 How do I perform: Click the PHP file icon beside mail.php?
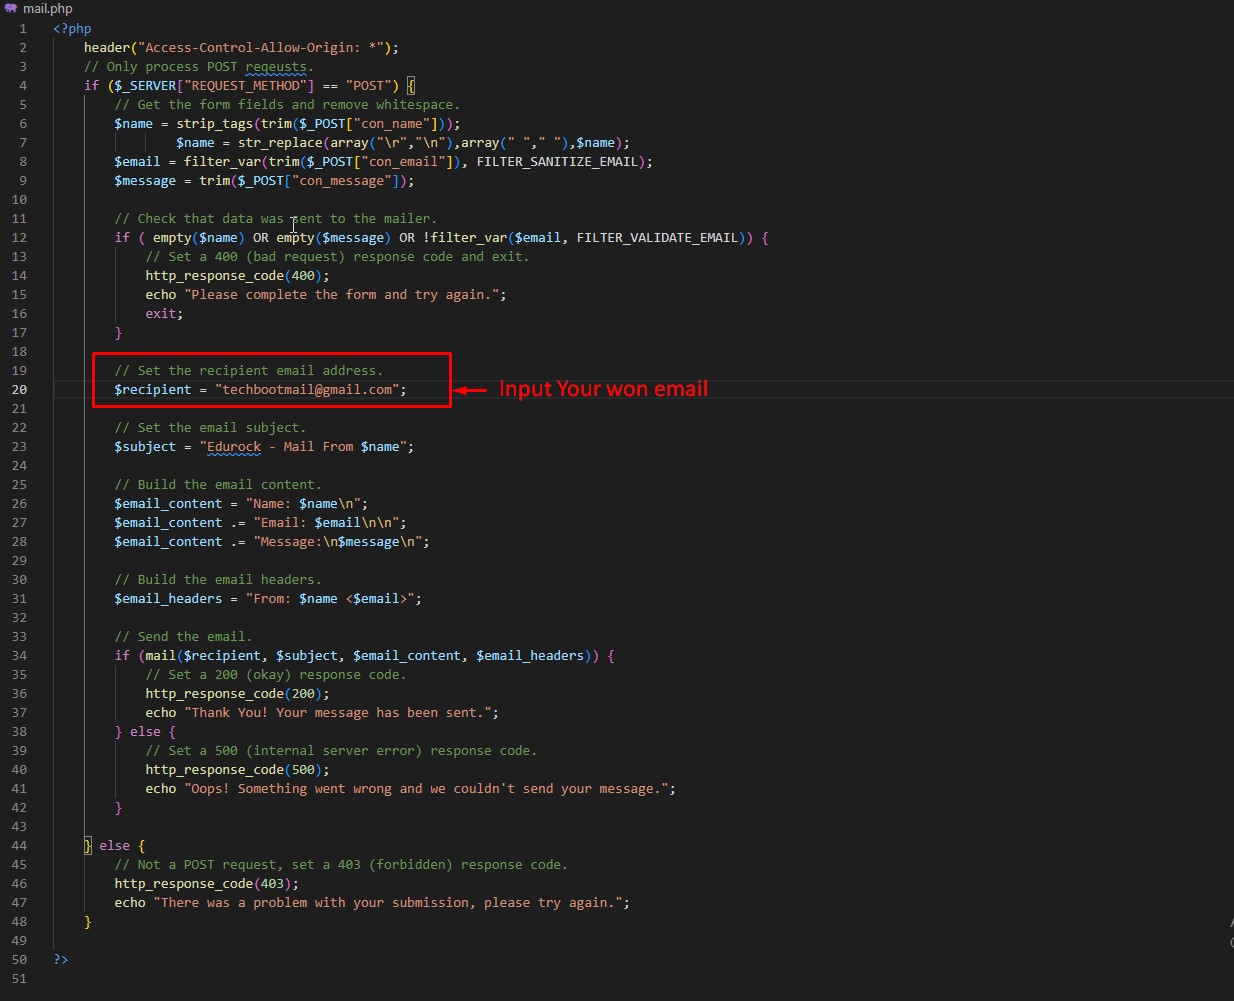pos(11,8)
